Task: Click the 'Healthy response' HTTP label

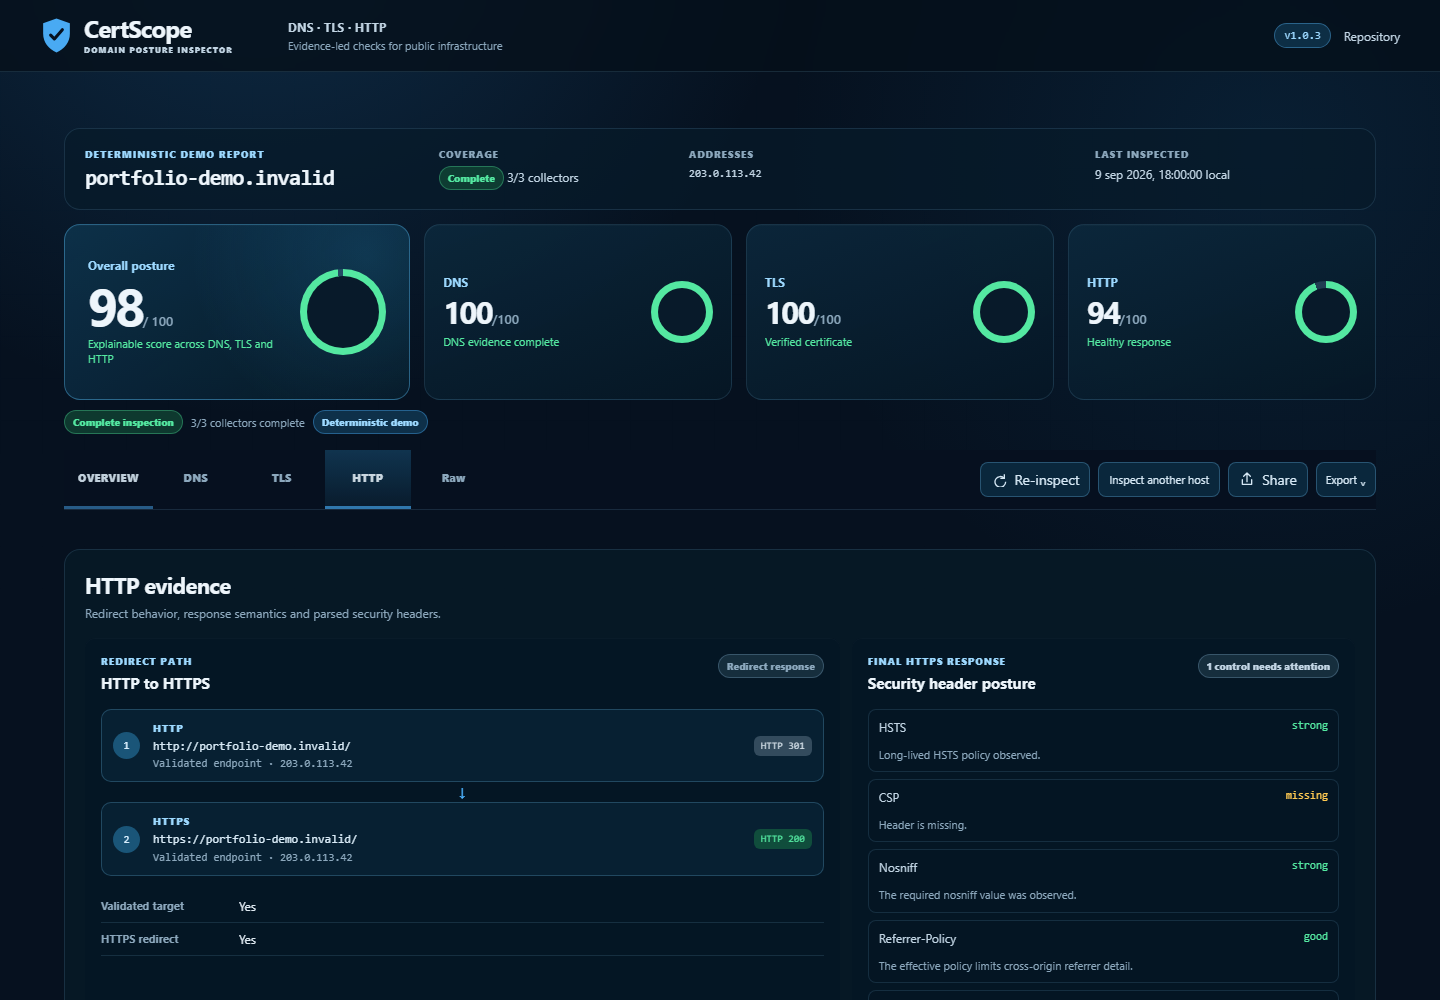Action: (x=1129, y=342)
